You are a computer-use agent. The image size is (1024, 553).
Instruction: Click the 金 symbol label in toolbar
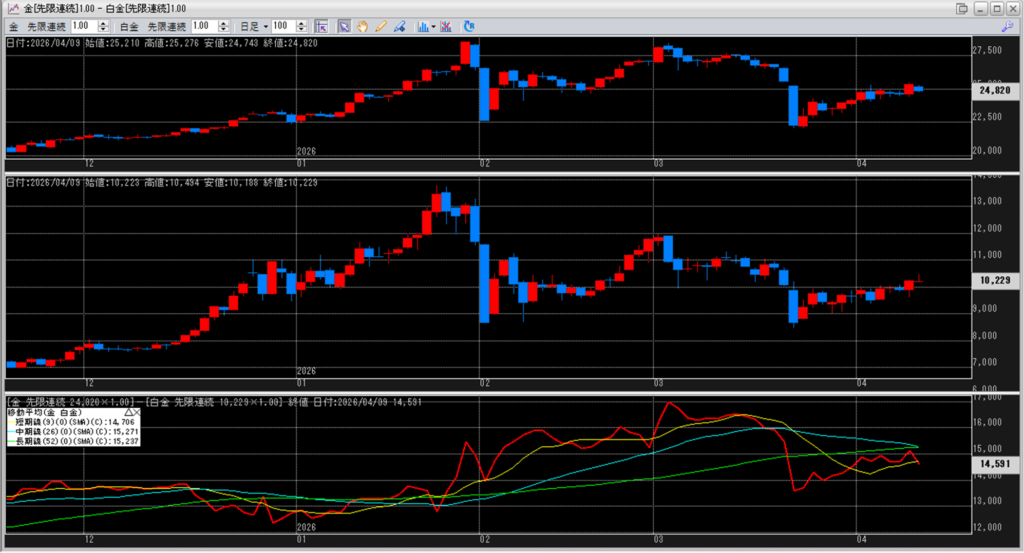[x=14, y=27]
